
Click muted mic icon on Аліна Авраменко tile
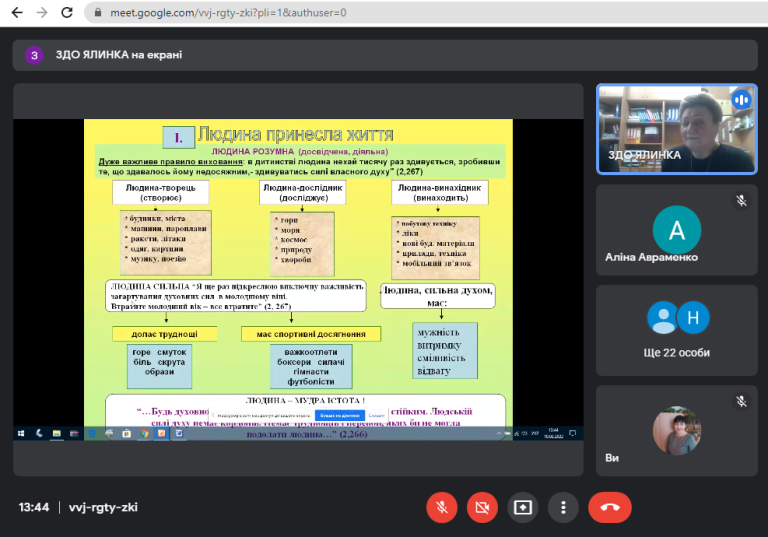point(741,200)
